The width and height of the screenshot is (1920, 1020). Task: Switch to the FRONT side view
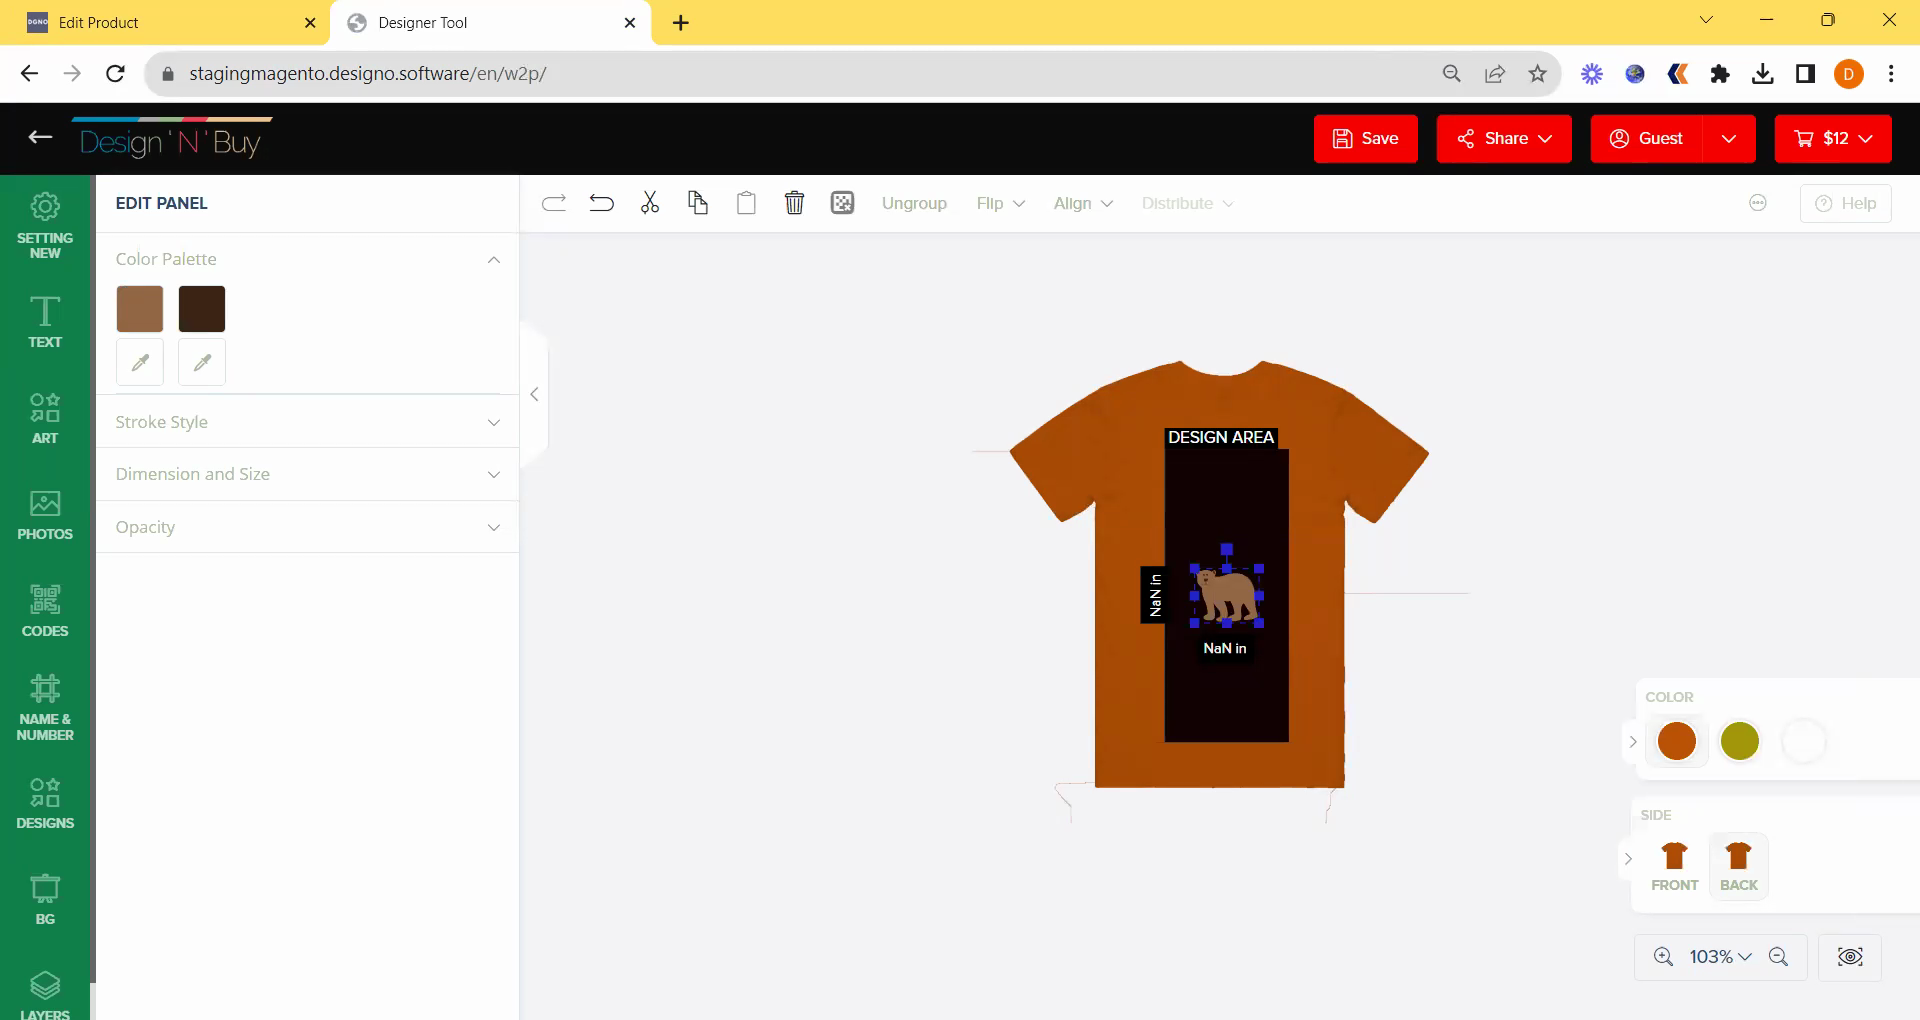[x=1674, y=866]
